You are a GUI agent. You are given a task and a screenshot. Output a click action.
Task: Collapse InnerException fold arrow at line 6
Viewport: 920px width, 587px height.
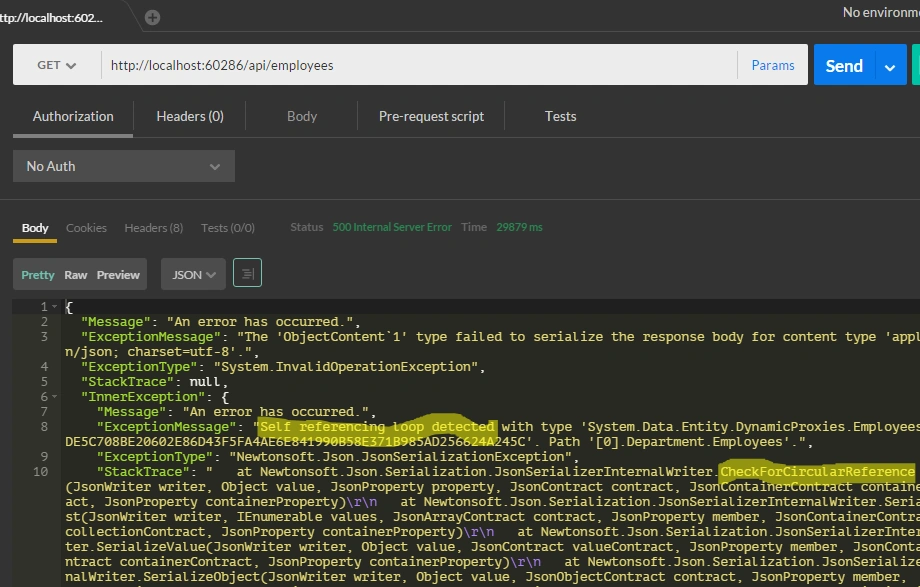55,397
